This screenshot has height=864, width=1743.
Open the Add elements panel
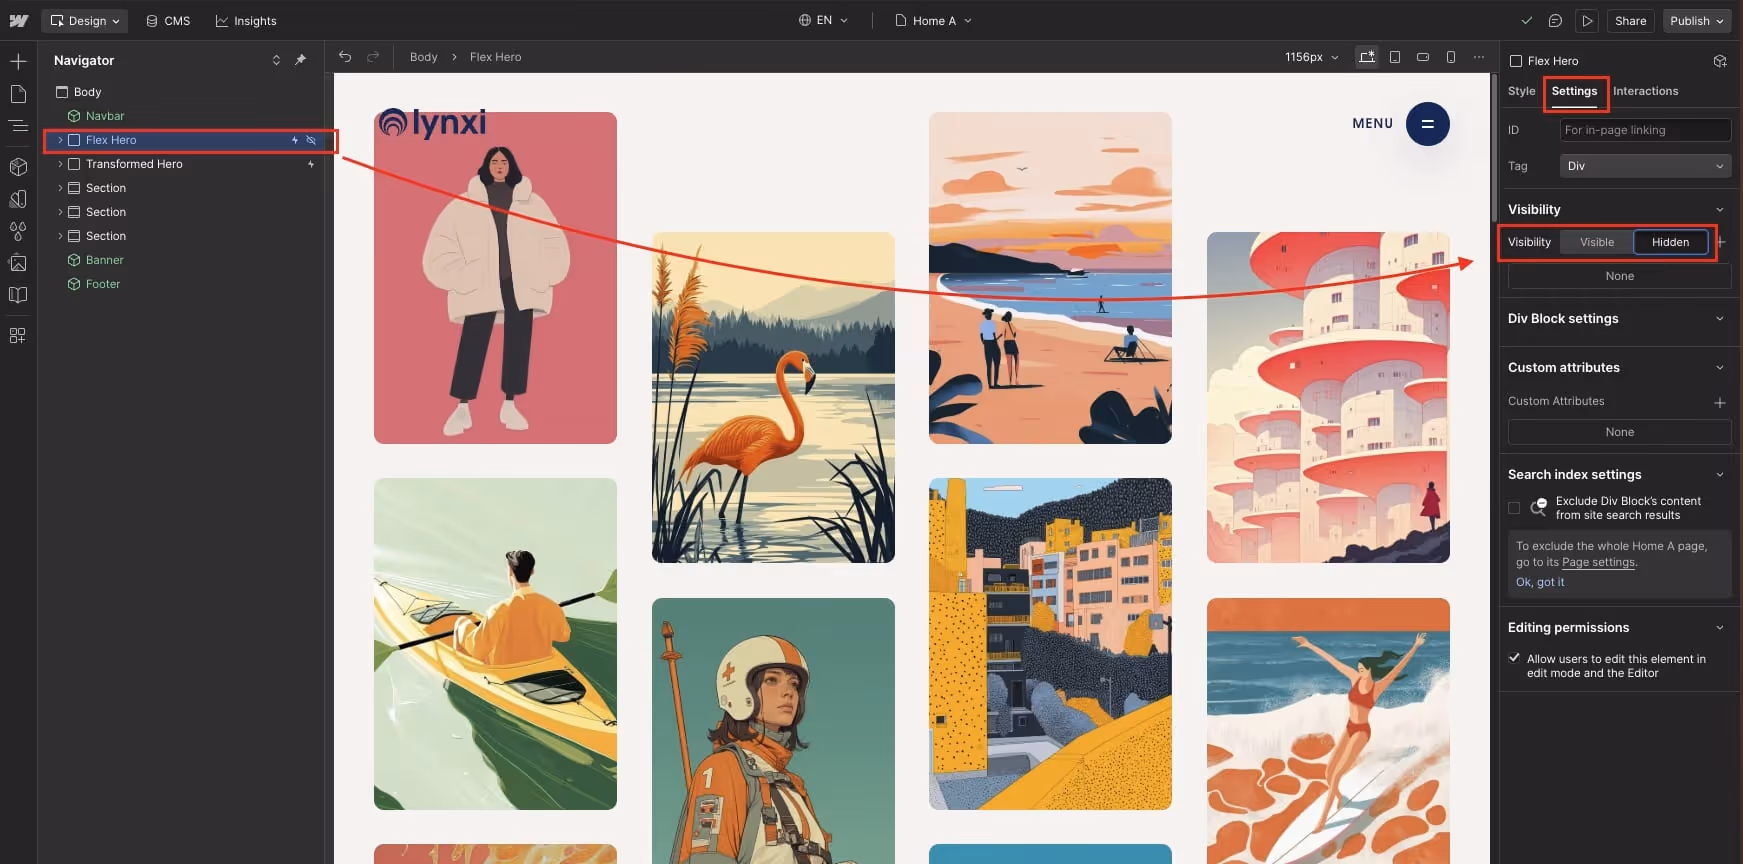18,62
